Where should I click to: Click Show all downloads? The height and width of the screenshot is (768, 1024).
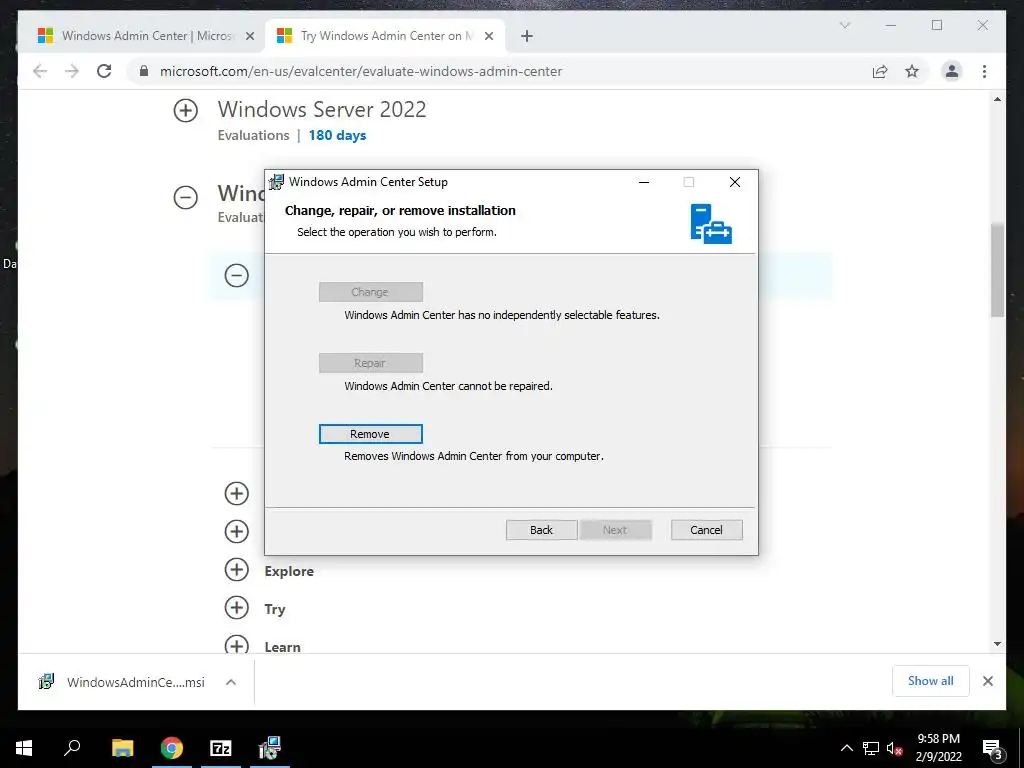[x=931, y=680]
